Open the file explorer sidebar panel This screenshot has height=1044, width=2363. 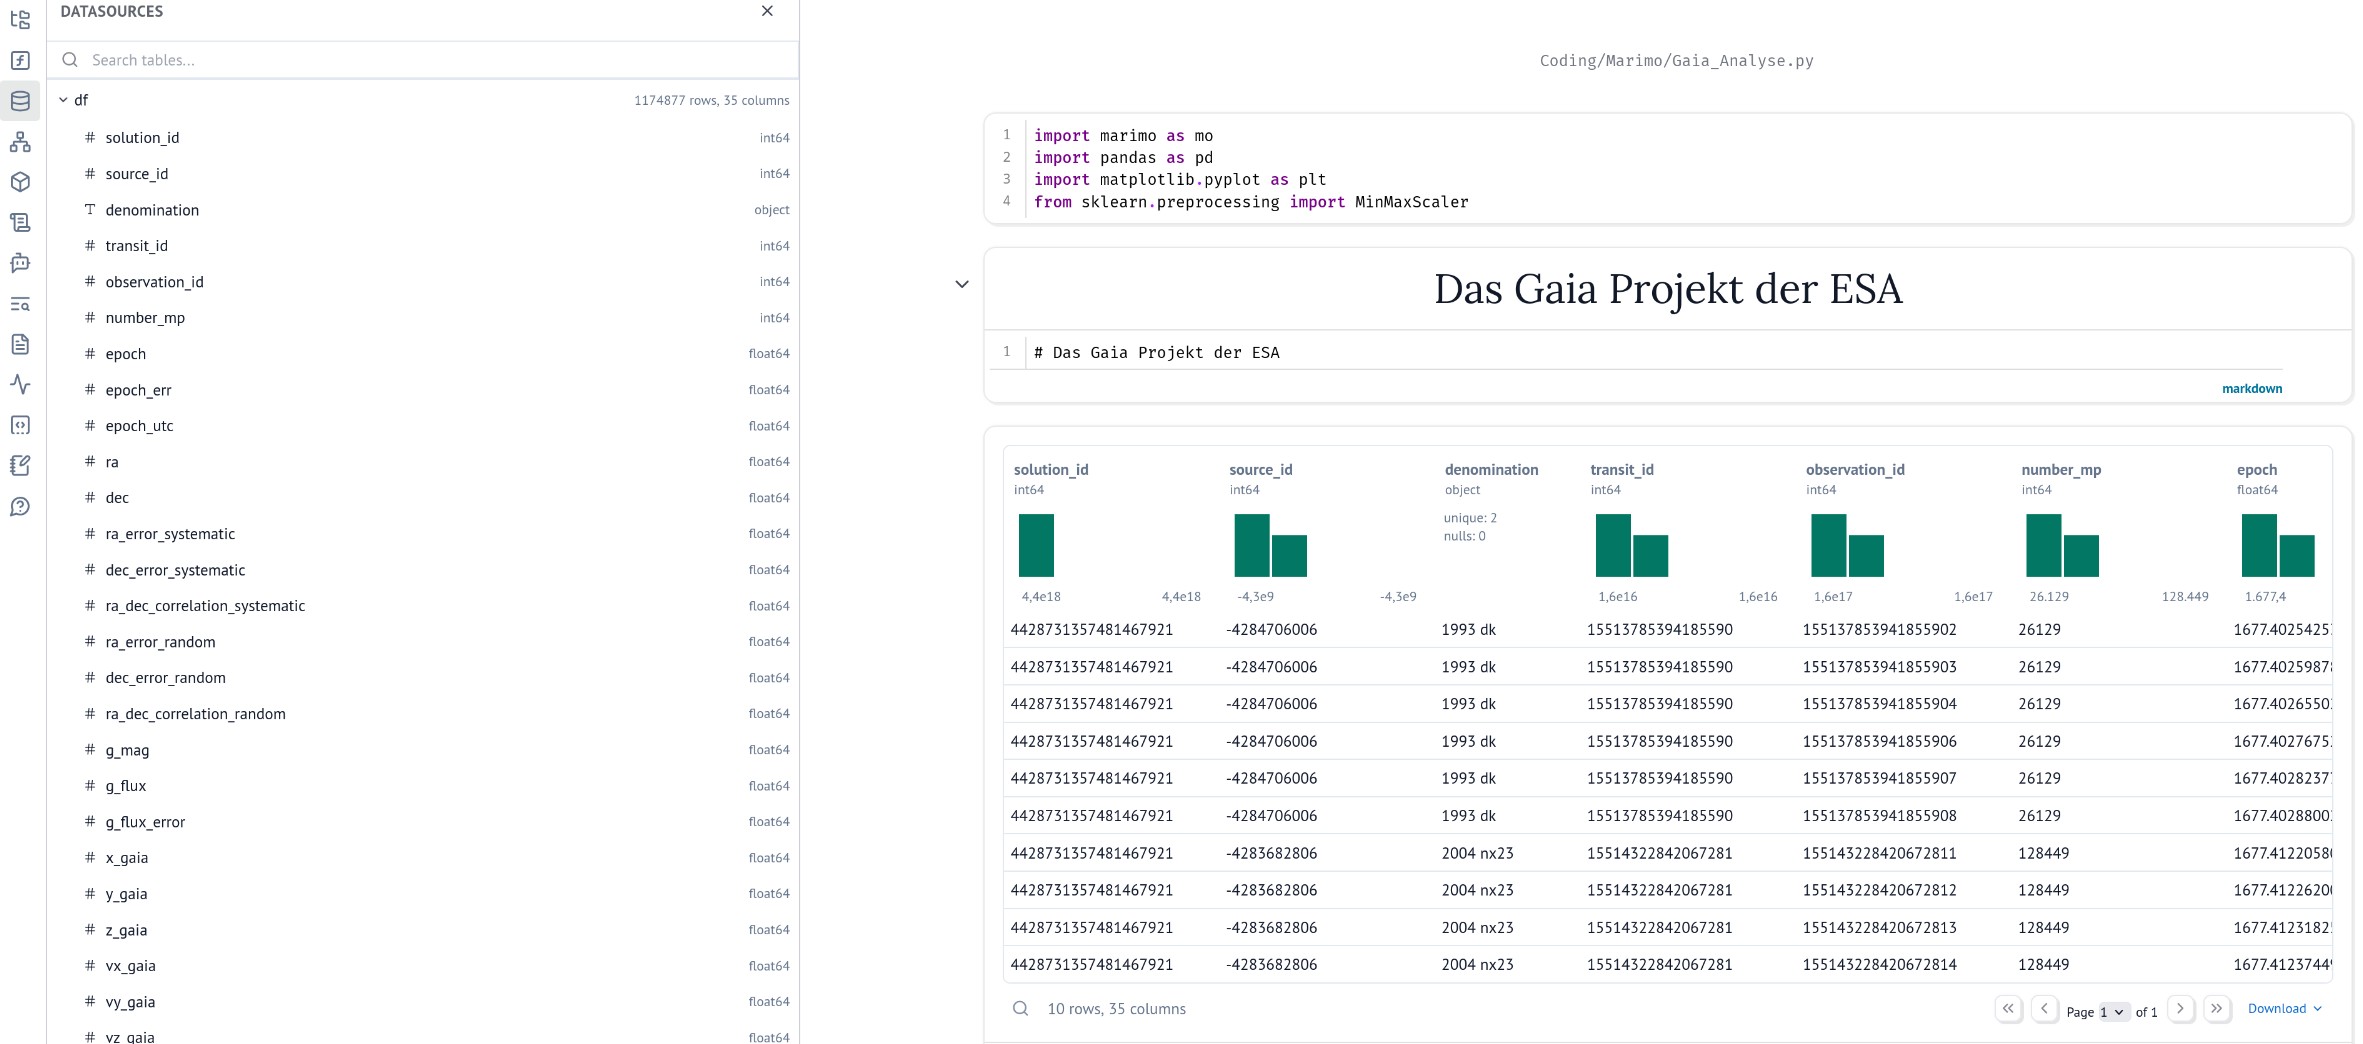click(20, 19)
